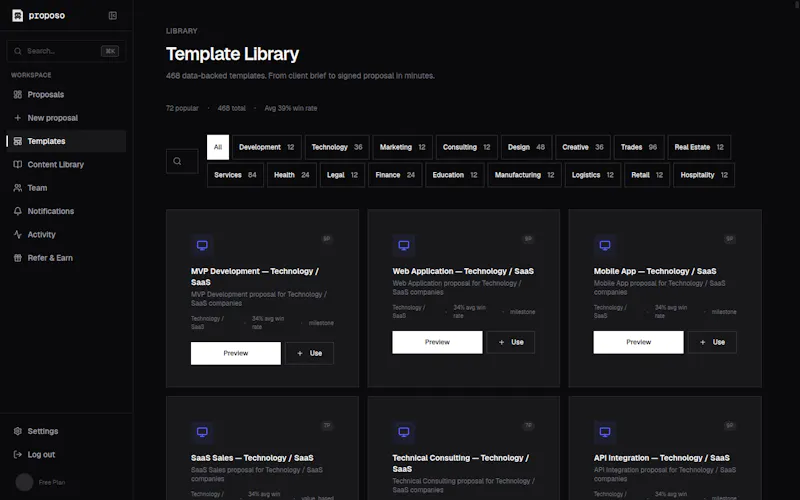Click score badge on Technical Consulting card
The height and width of the screenshot is (500, 800).
tap(528, 426)
